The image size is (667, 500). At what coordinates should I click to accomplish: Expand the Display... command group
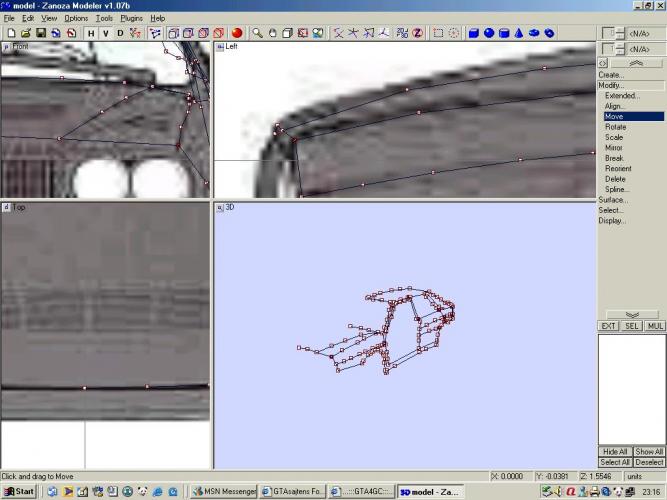pyautogui.click(x=612, y=221)
